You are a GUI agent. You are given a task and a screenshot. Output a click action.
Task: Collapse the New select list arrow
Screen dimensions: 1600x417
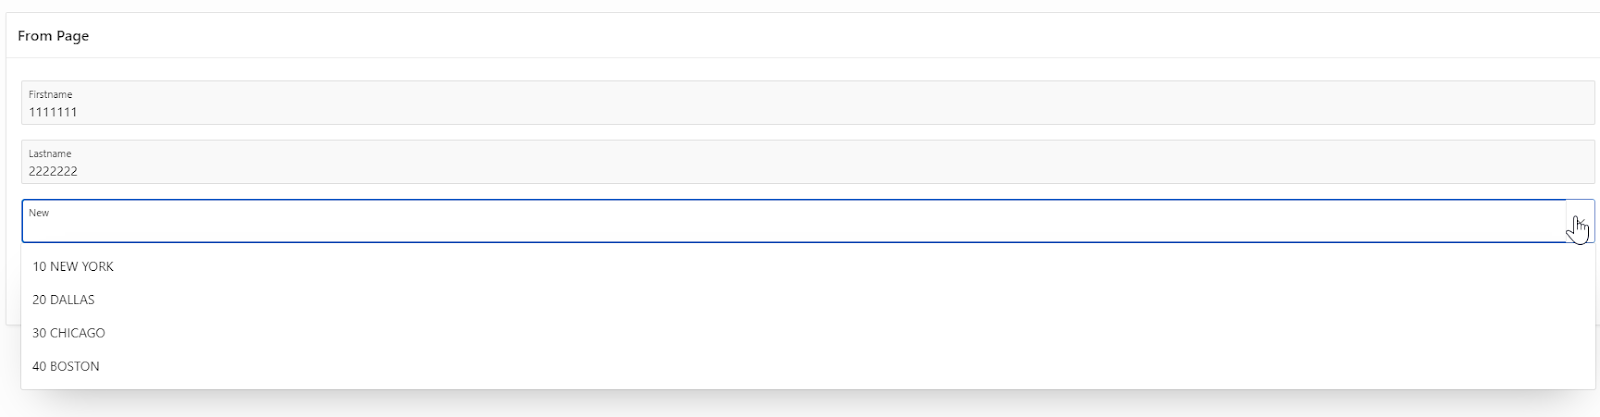(x=1580, y=221)
